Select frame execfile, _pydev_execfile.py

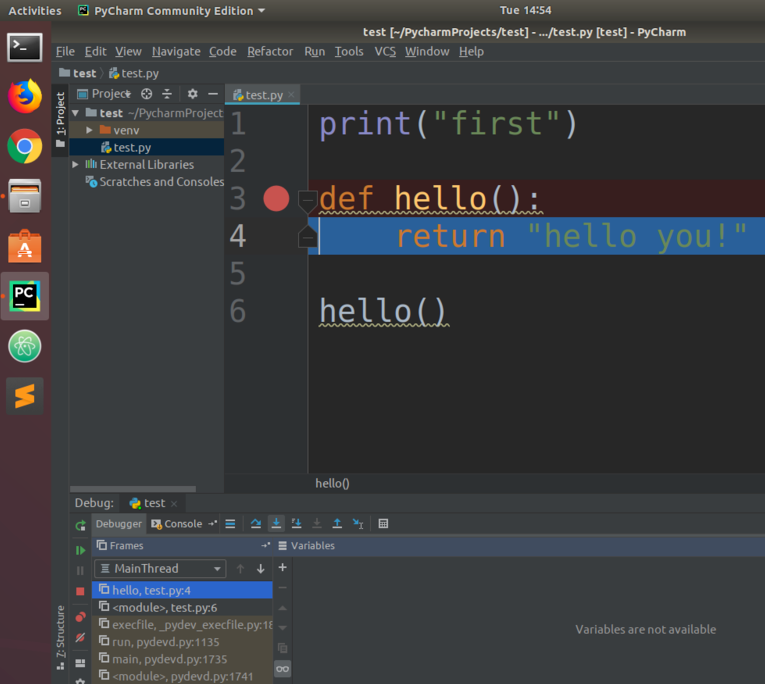tap(182, 624)
